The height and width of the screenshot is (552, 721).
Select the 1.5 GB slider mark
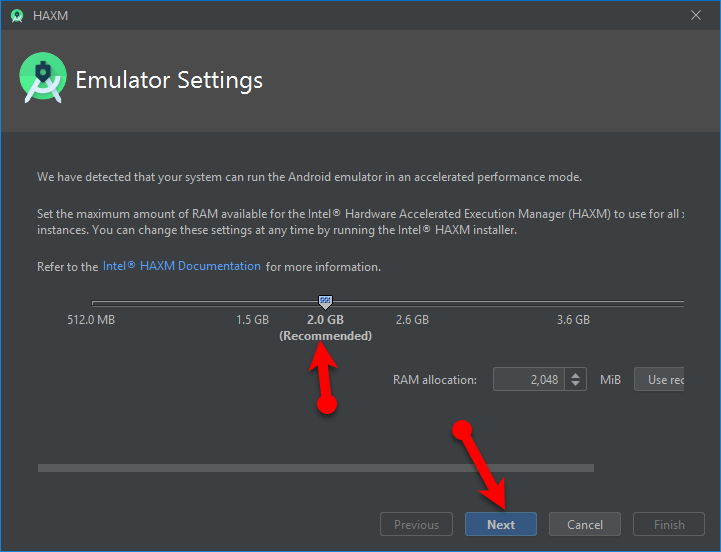coord(252,320)
